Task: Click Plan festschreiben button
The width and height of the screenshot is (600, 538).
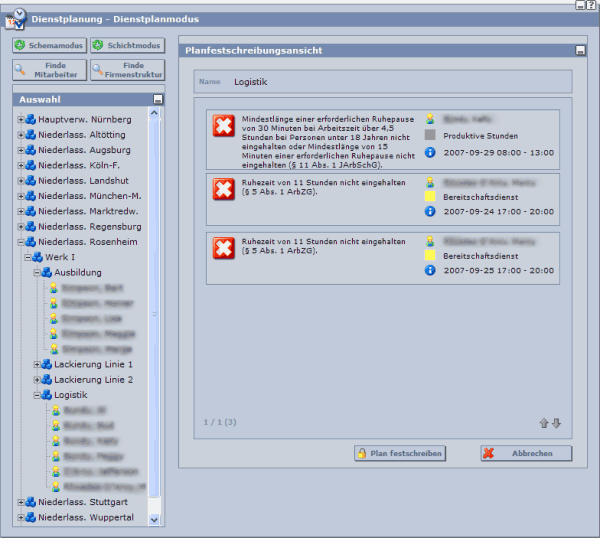Action: [400, 453]
